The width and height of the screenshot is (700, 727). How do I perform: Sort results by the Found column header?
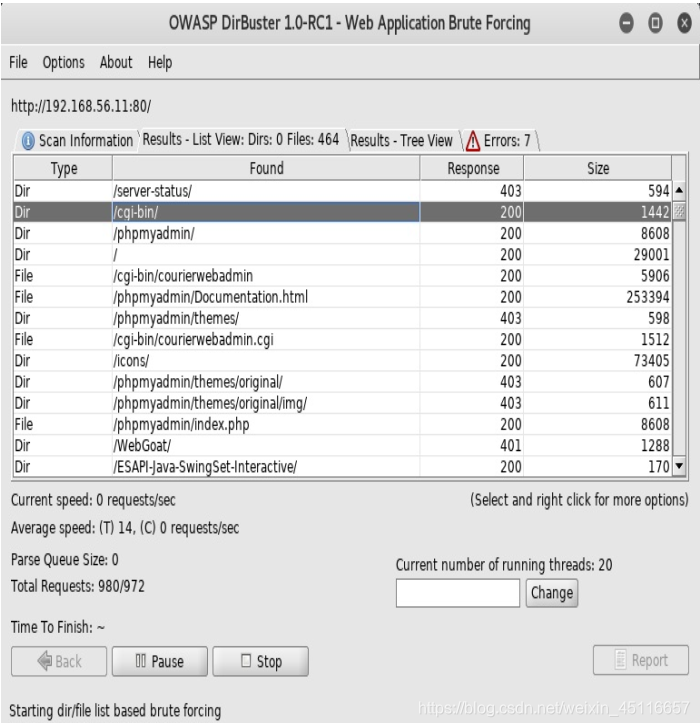pyautogui.click(x=266, y=169)
